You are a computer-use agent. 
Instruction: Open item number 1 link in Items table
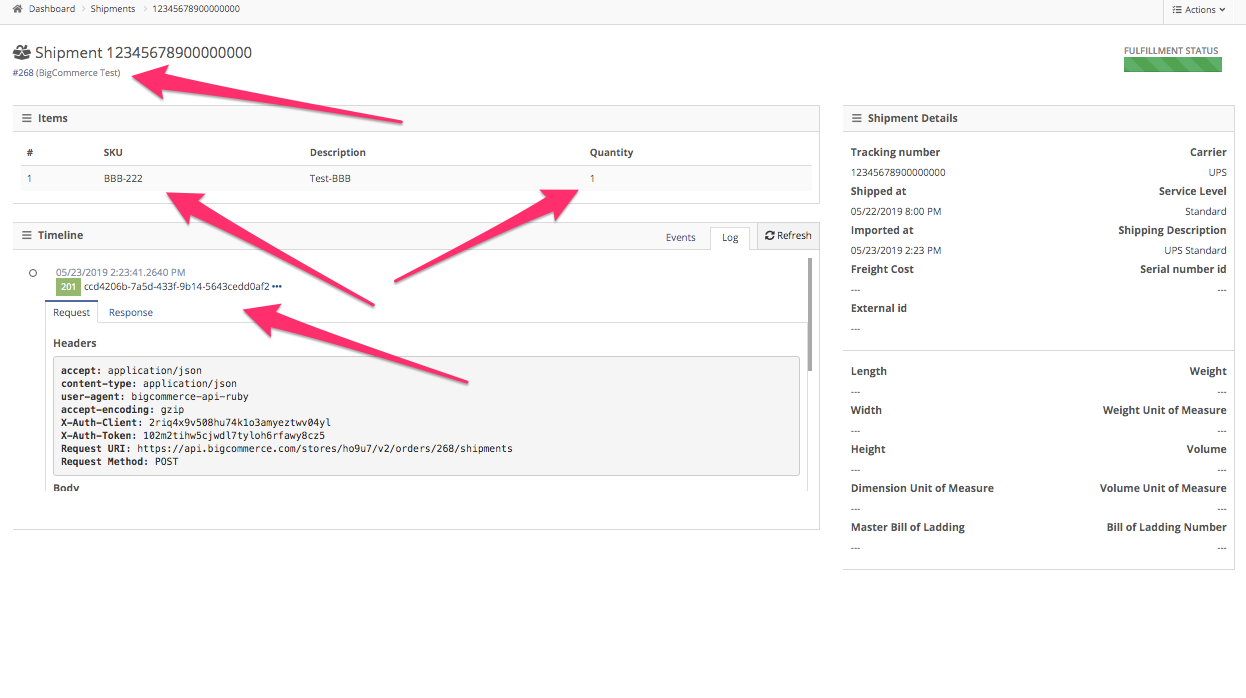click(30, 178)
